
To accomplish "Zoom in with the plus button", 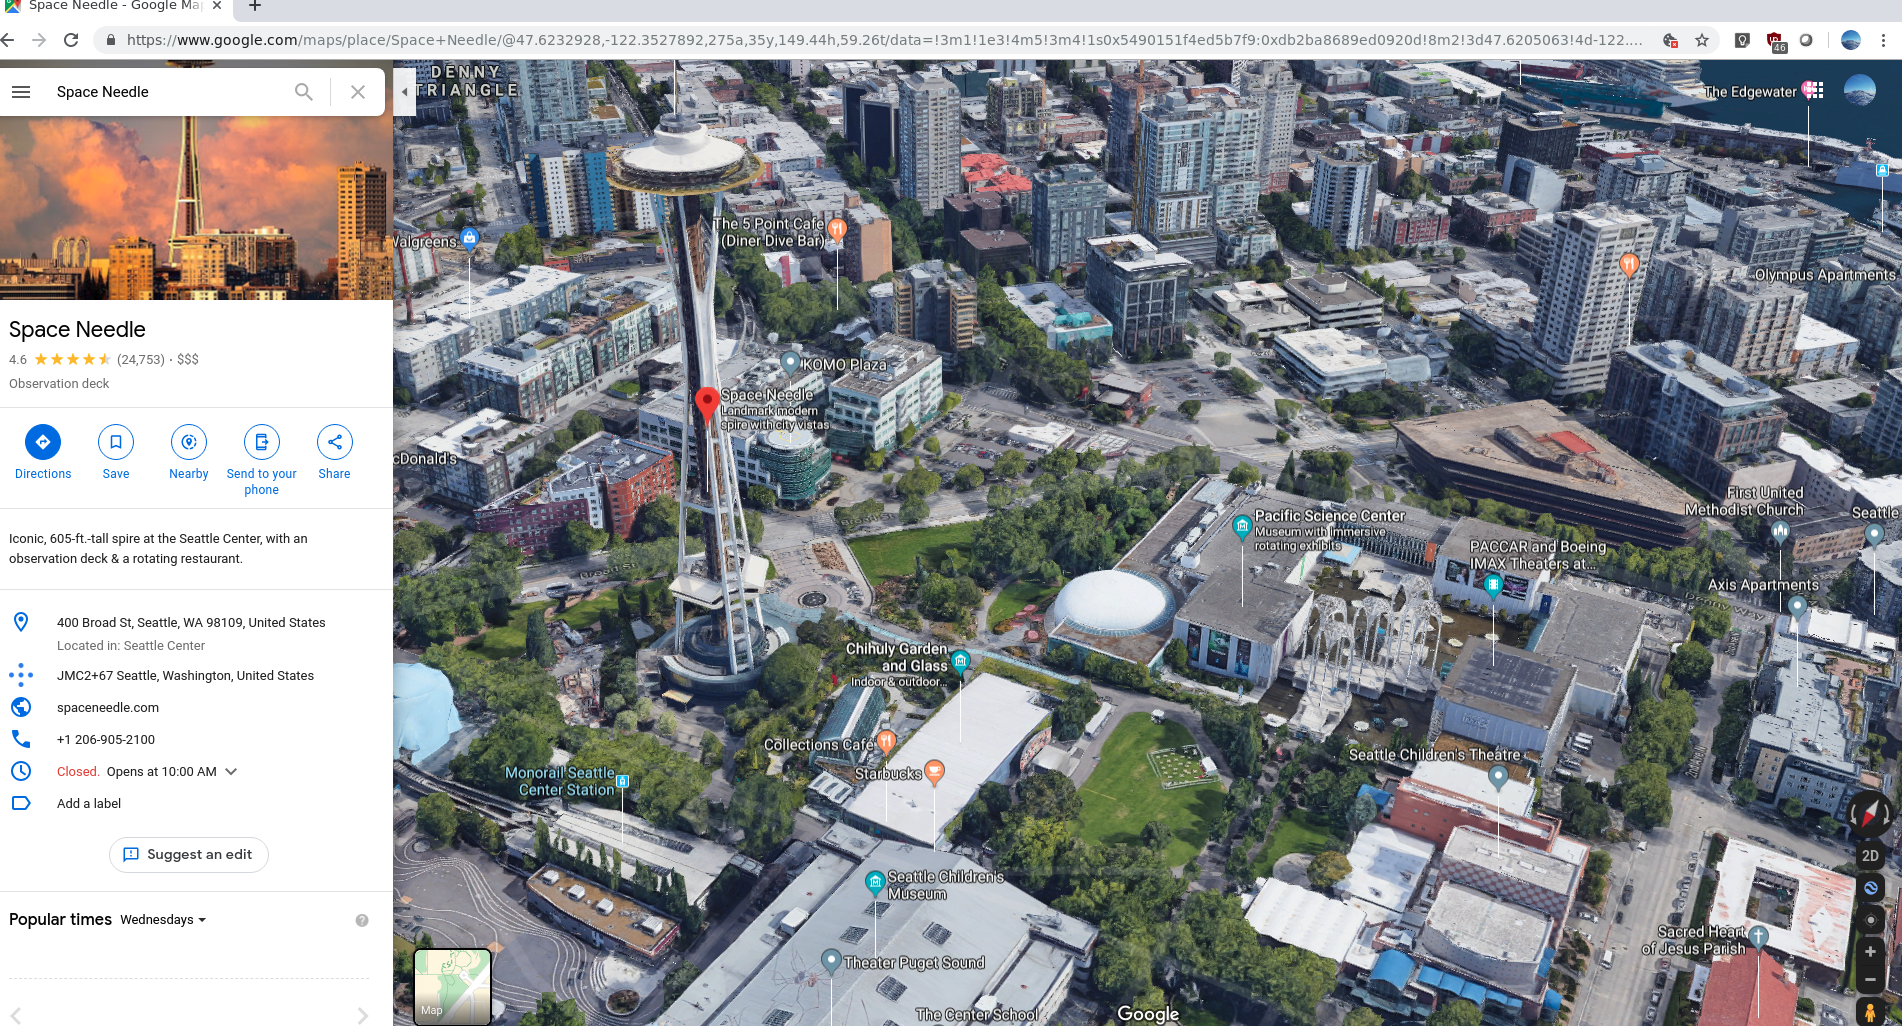I will (1870, 952).
